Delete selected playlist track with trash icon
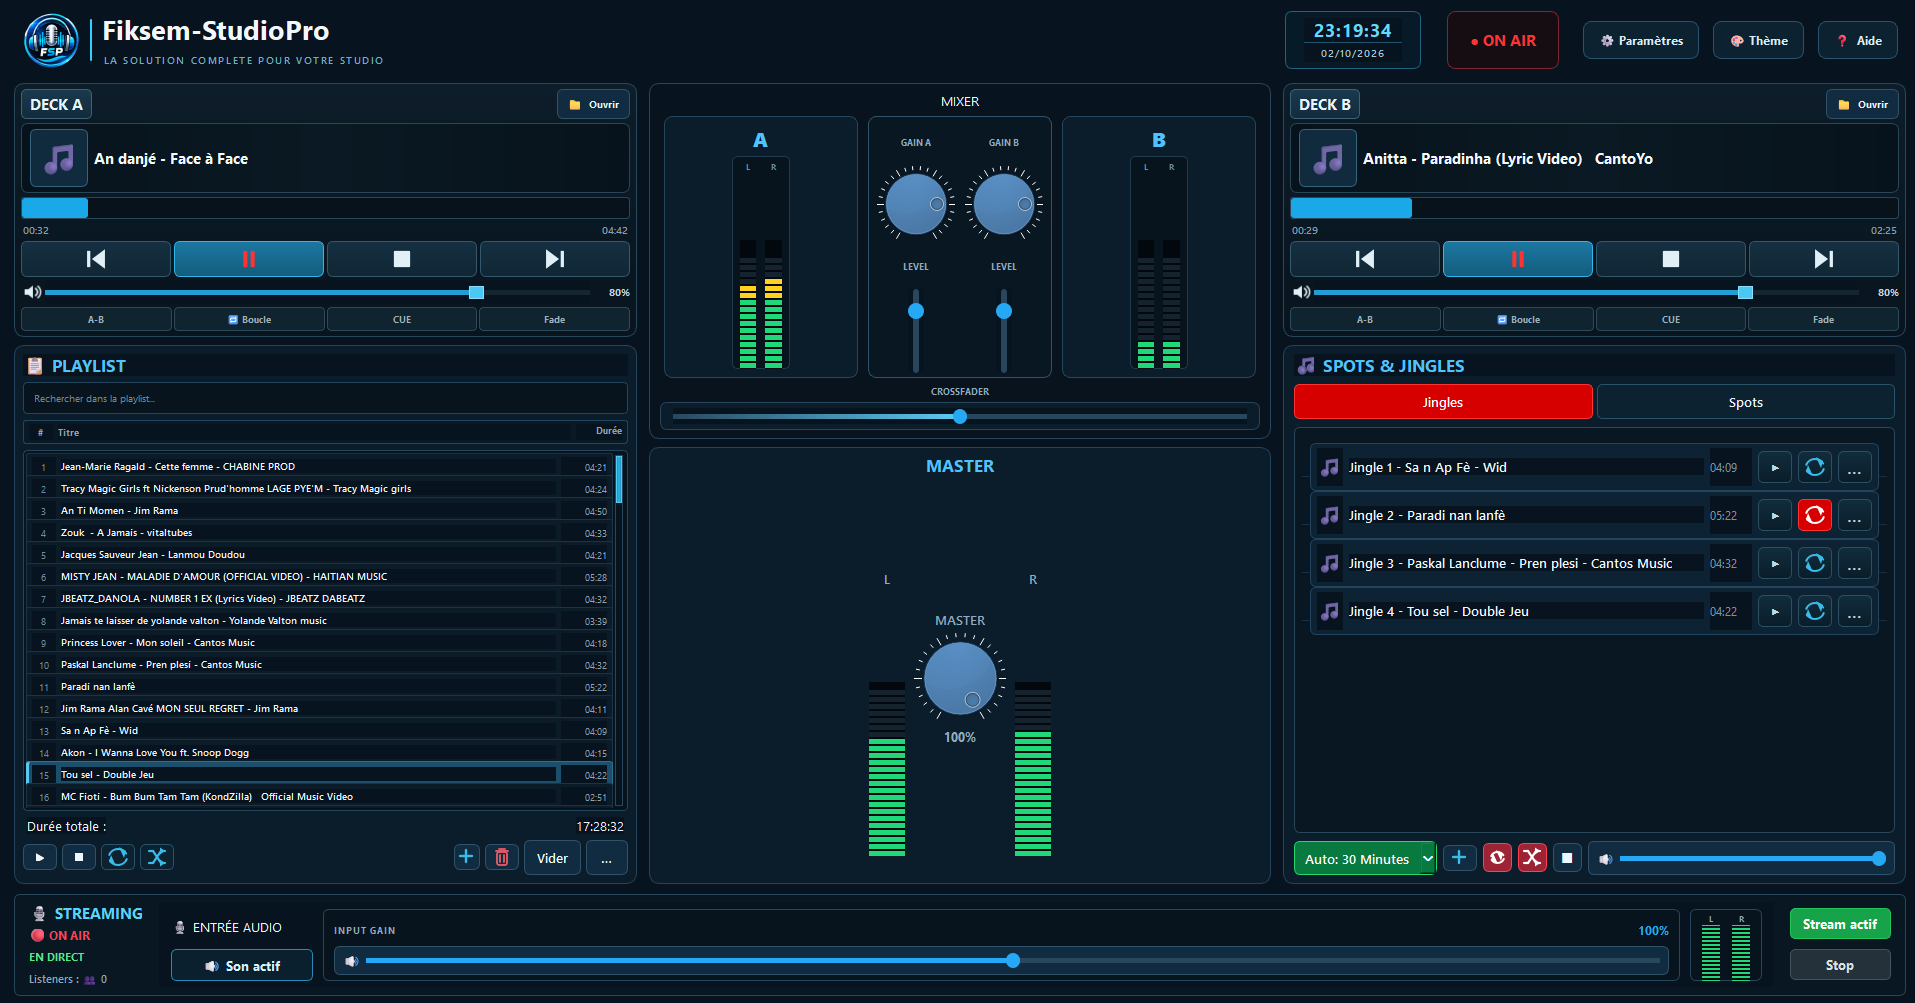This screenshot has width=1915, height=1003. coord(502,857)
